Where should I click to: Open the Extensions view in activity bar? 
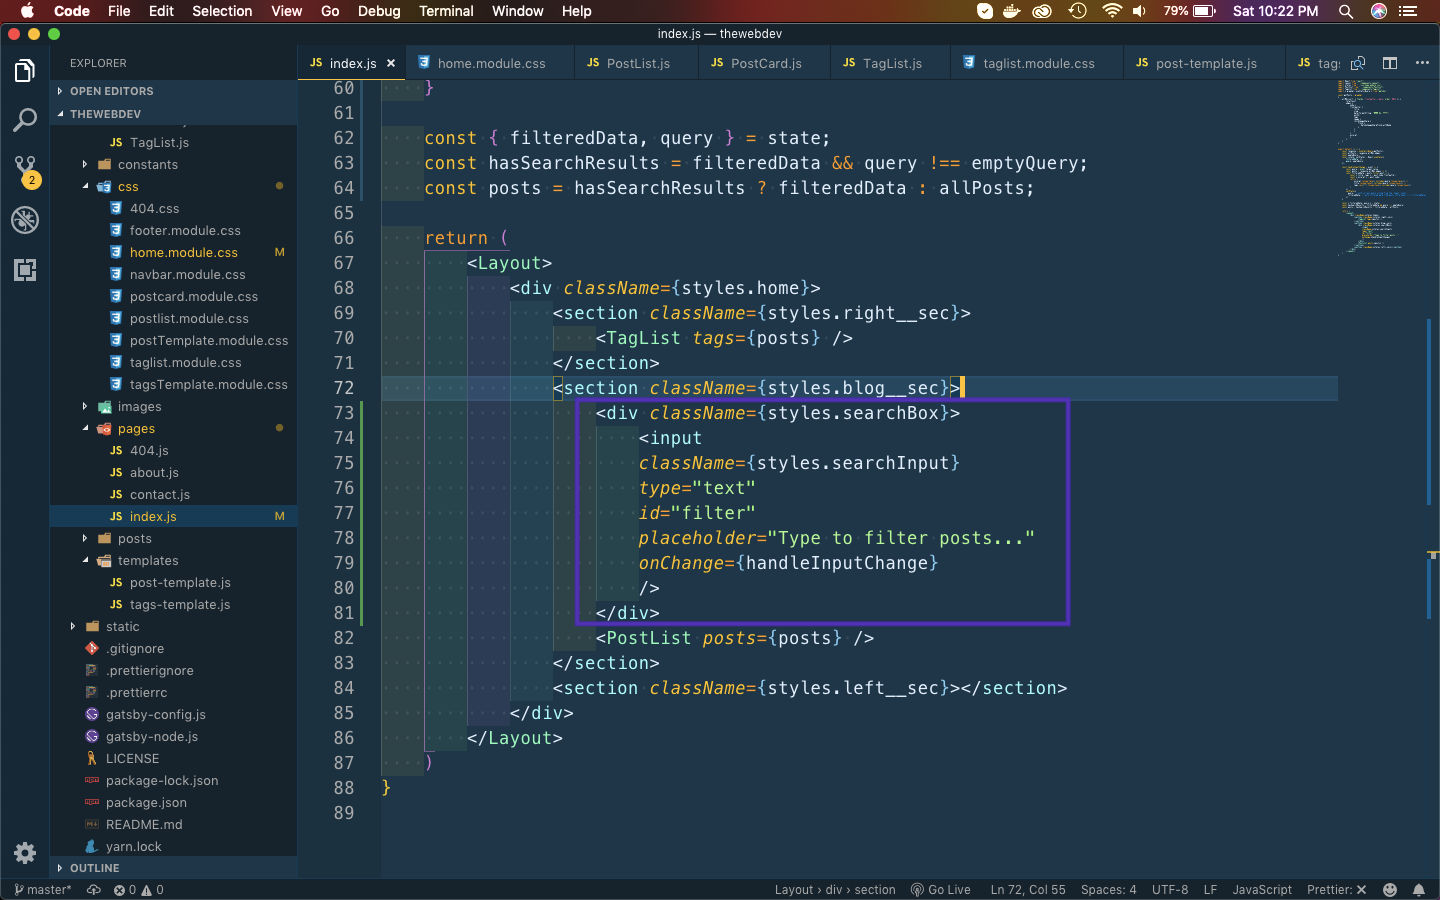pyautogui.click(x=25, y=270)
